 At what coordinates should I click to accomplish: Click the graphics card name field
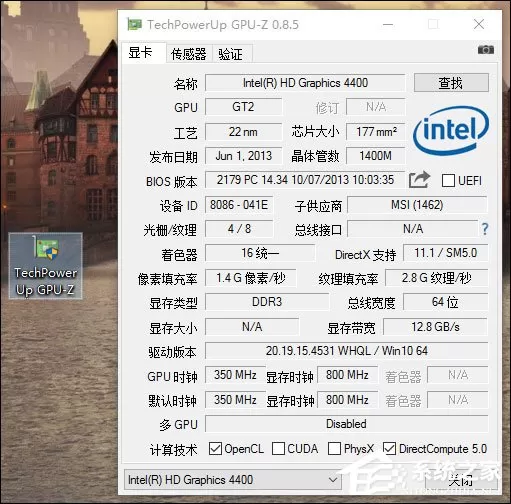(305, 83)
